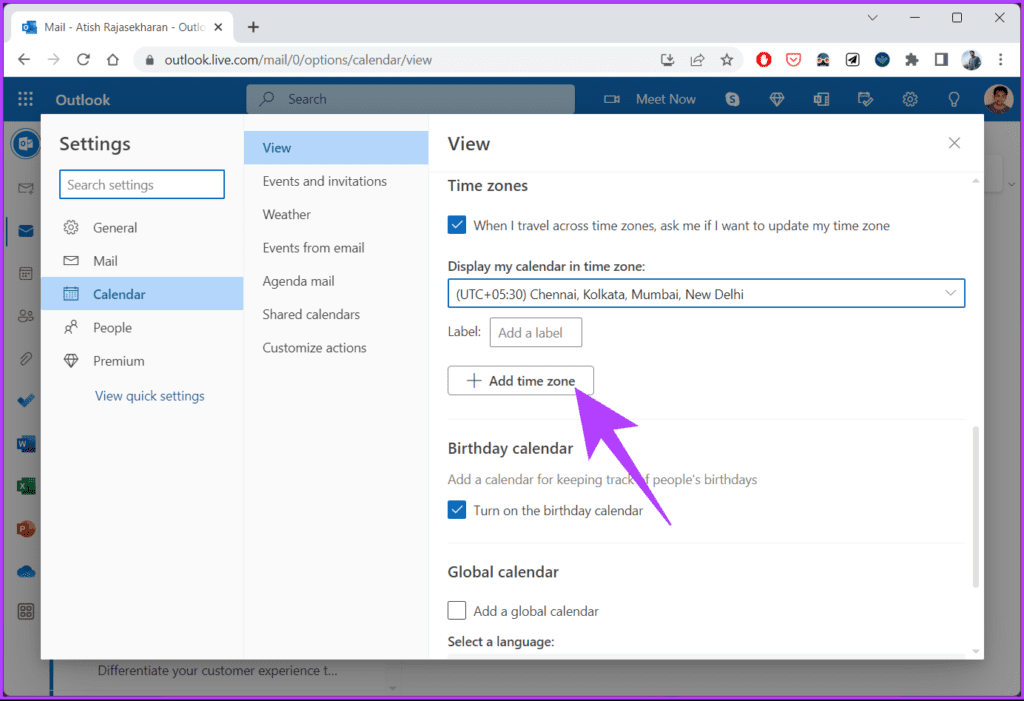
Task: Click the Outlook search box
Action: [x=411, y=99]
